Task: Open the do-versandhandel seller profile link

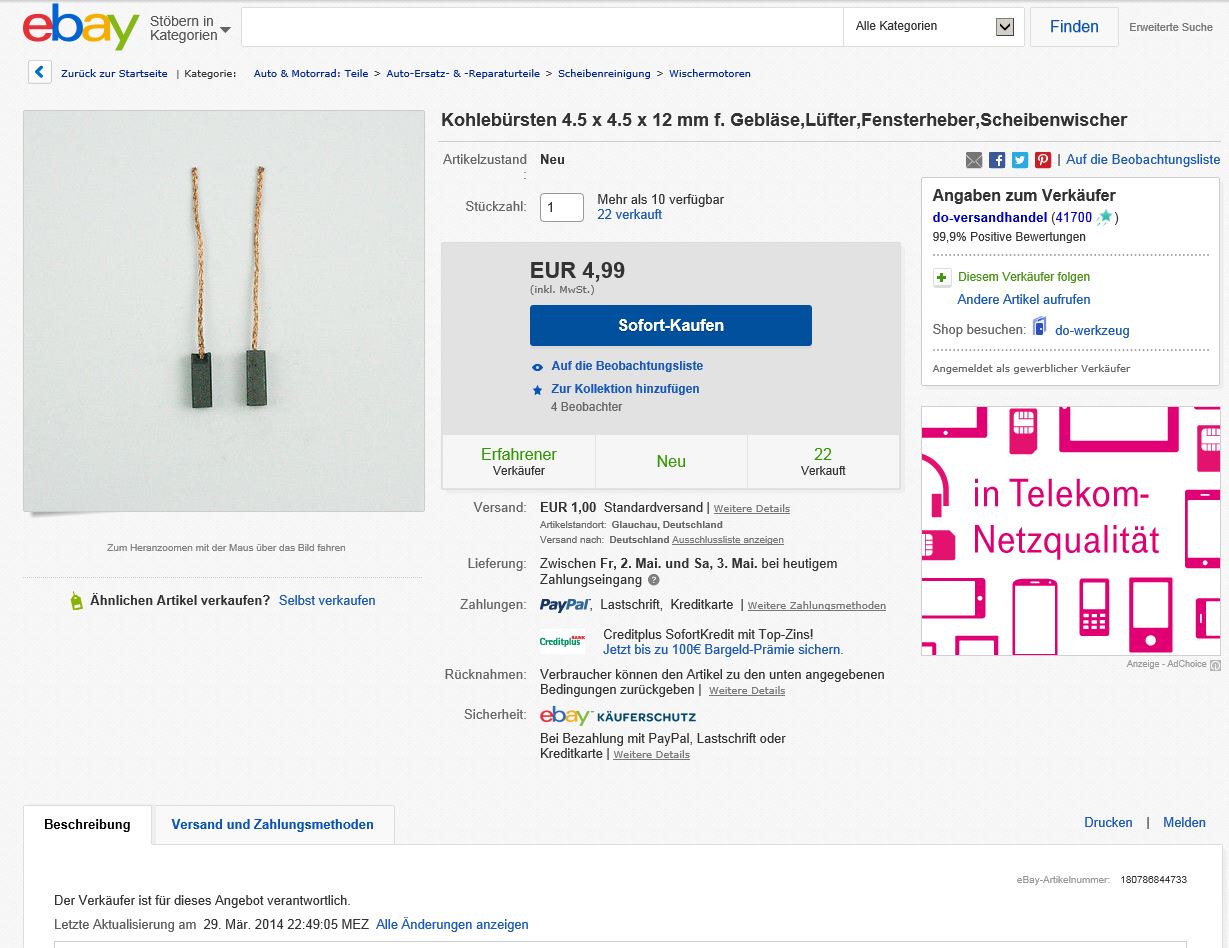Action: click(x=989, y=217)
